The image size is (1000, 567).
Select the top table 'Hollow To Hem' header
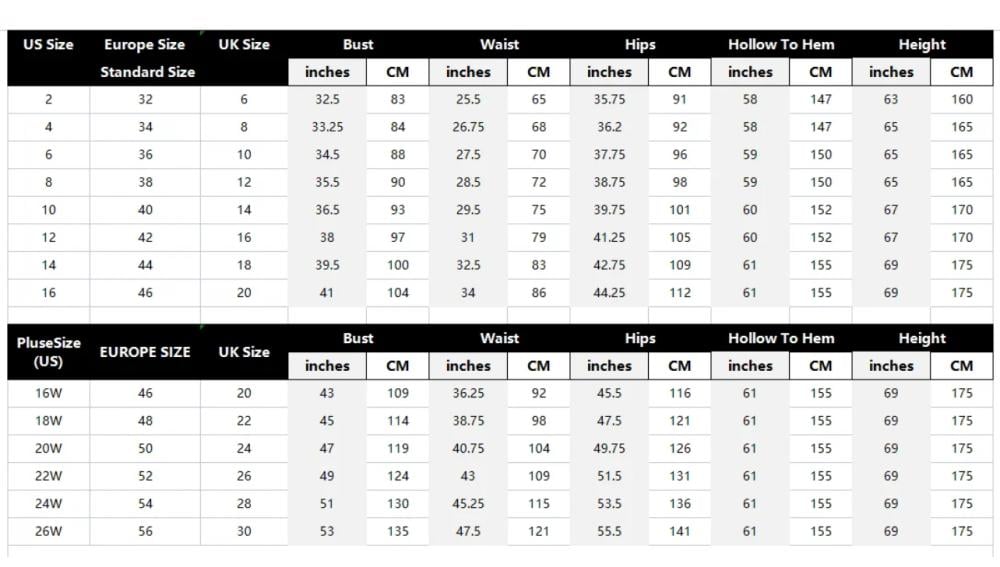(x=781, y=45)
